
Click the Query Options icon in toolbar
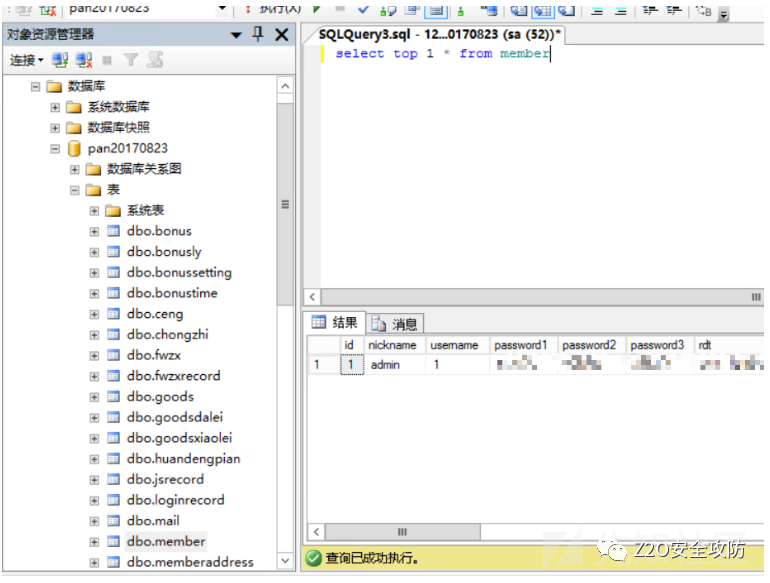click(412, 9)
